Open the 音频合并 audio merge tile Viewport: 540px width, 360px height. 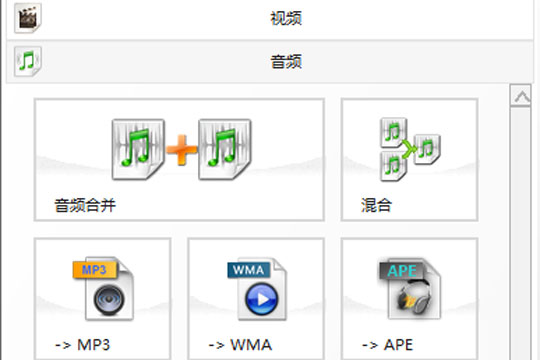[179, 160]
